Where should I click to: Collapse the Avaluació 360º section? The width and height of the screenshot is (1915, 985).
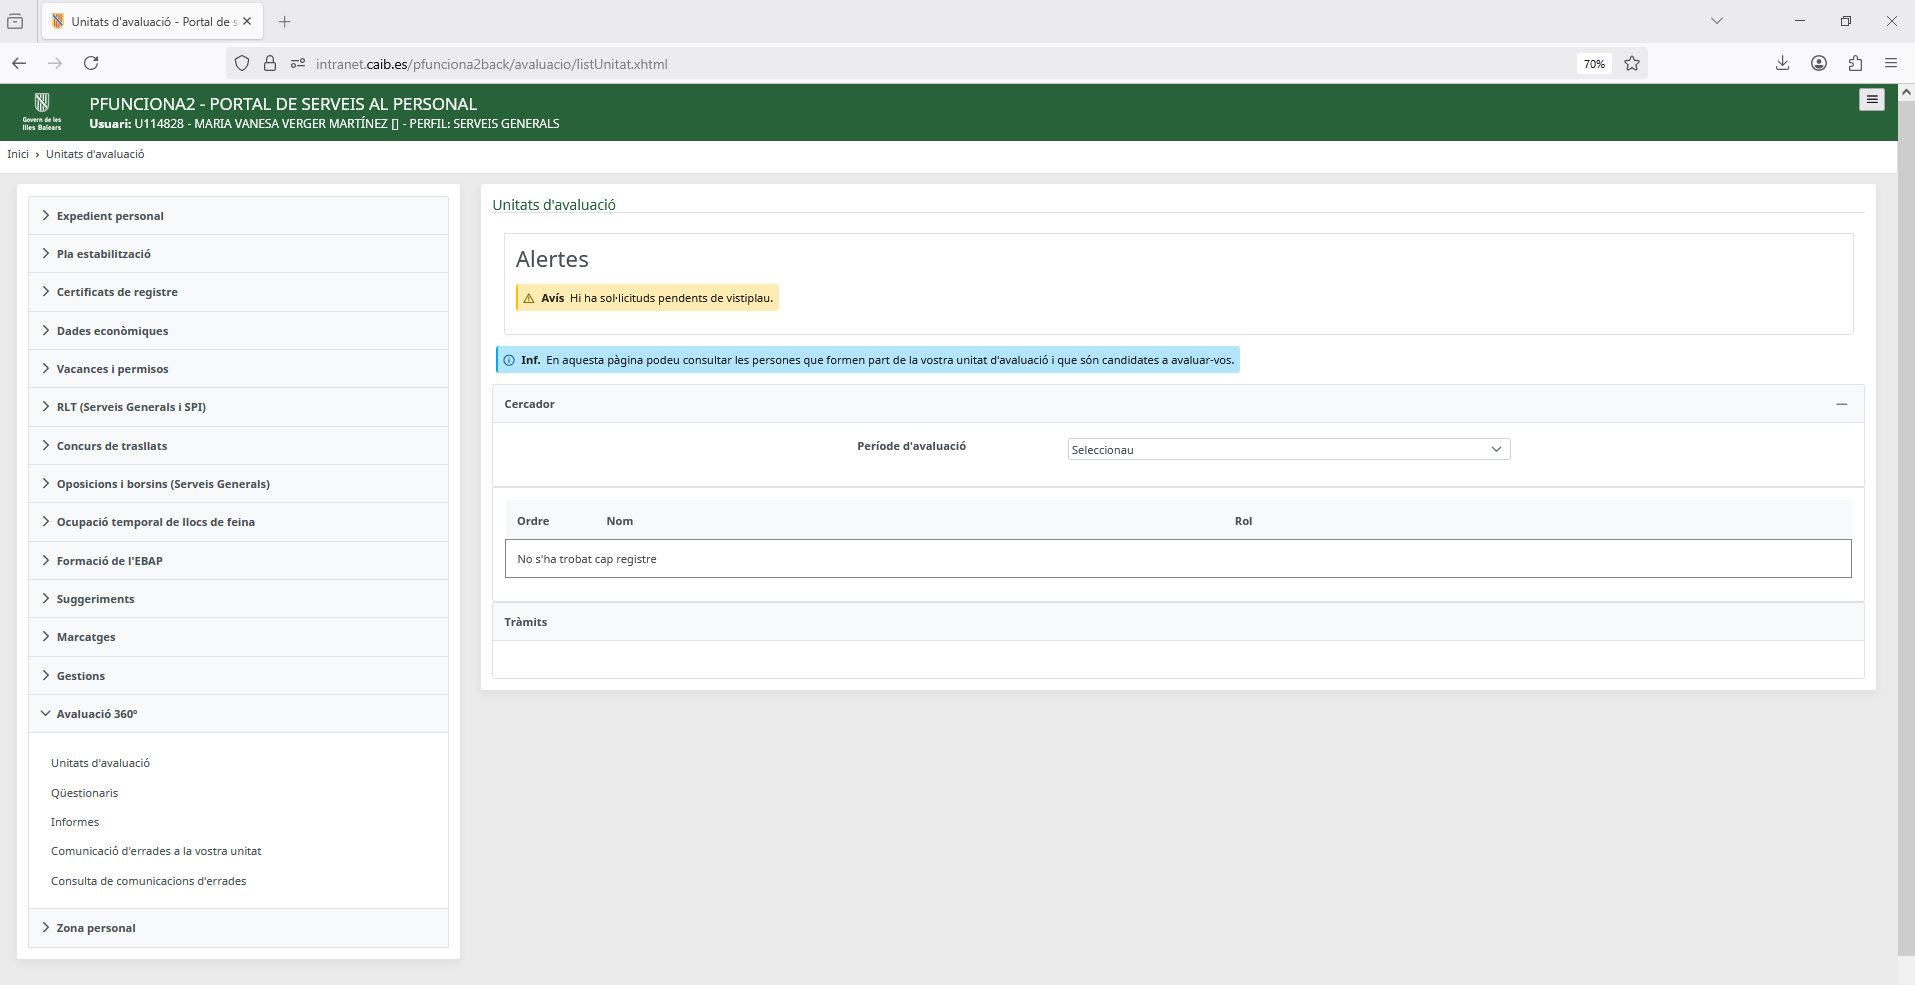[x=97, y=714]
